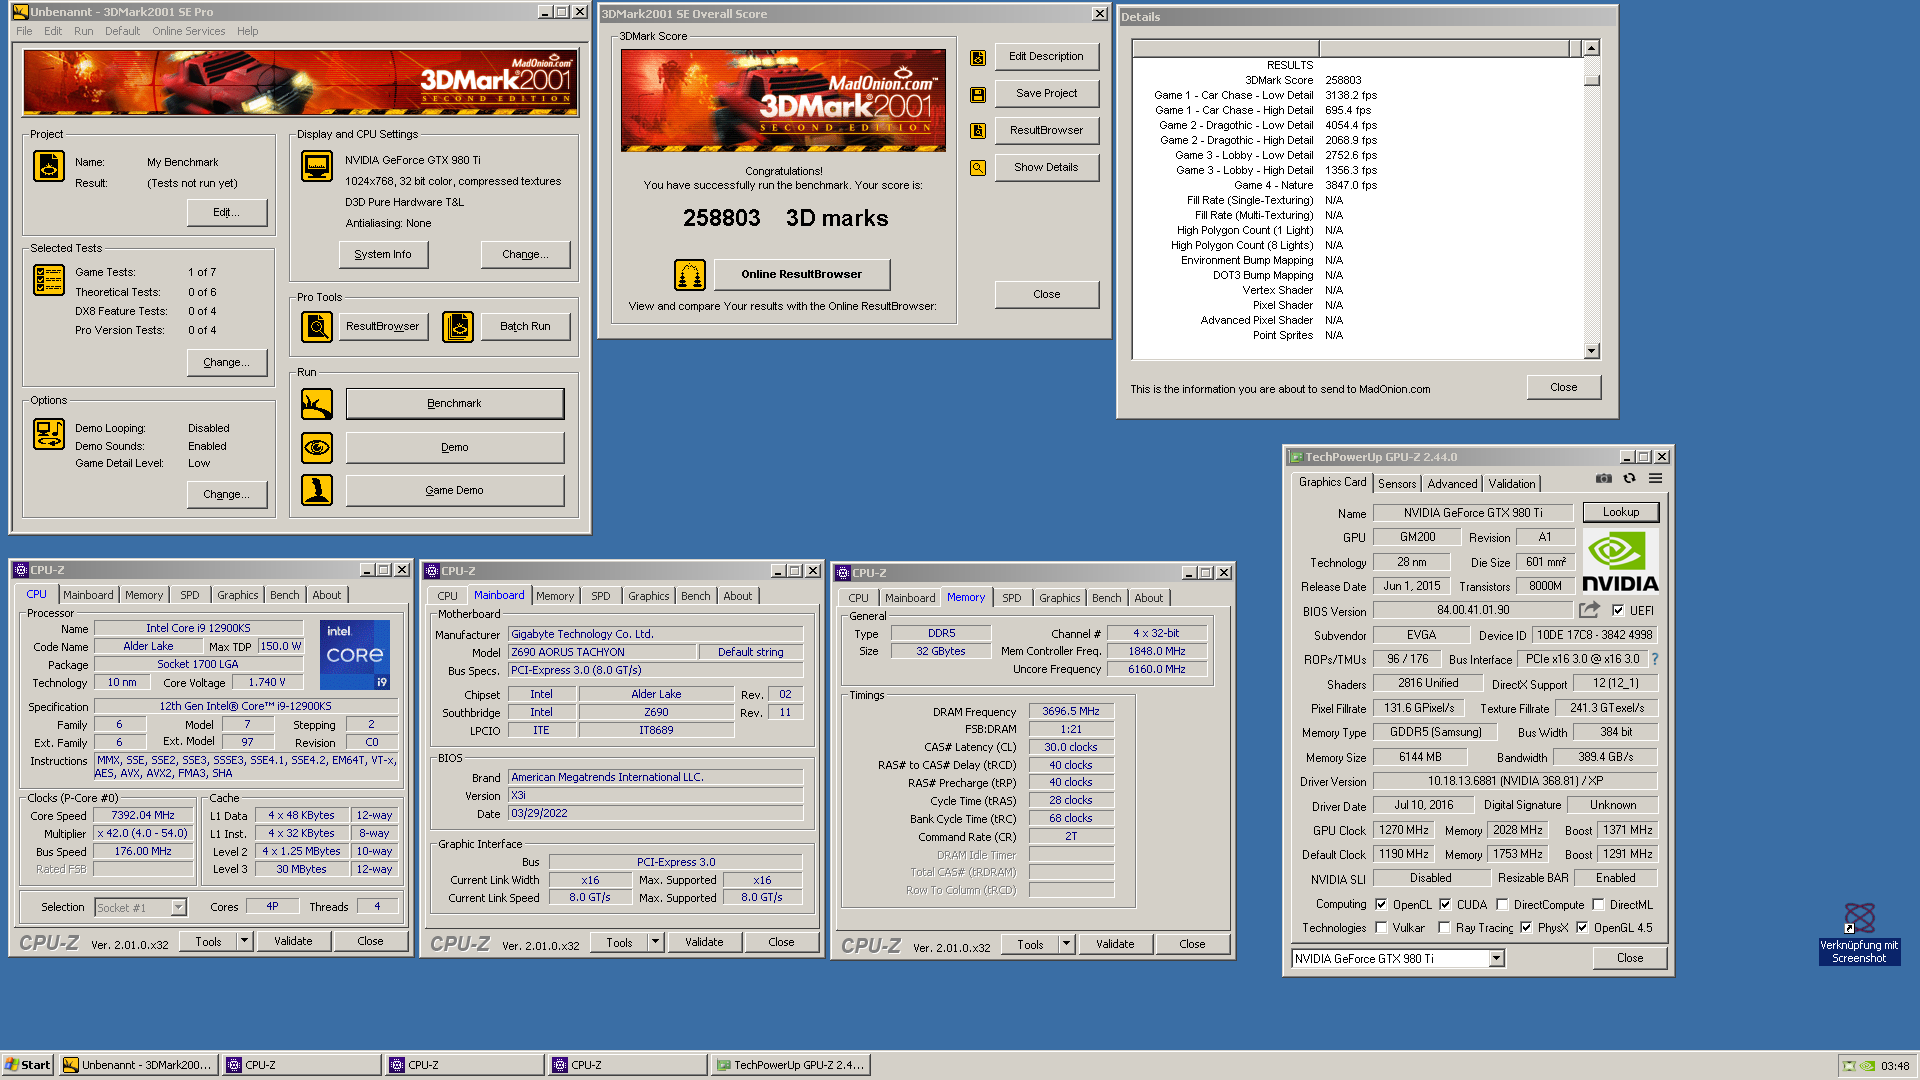1920x1080 pixels.
Task: Click the Benchmark run icon
Action: pos(317,404)
